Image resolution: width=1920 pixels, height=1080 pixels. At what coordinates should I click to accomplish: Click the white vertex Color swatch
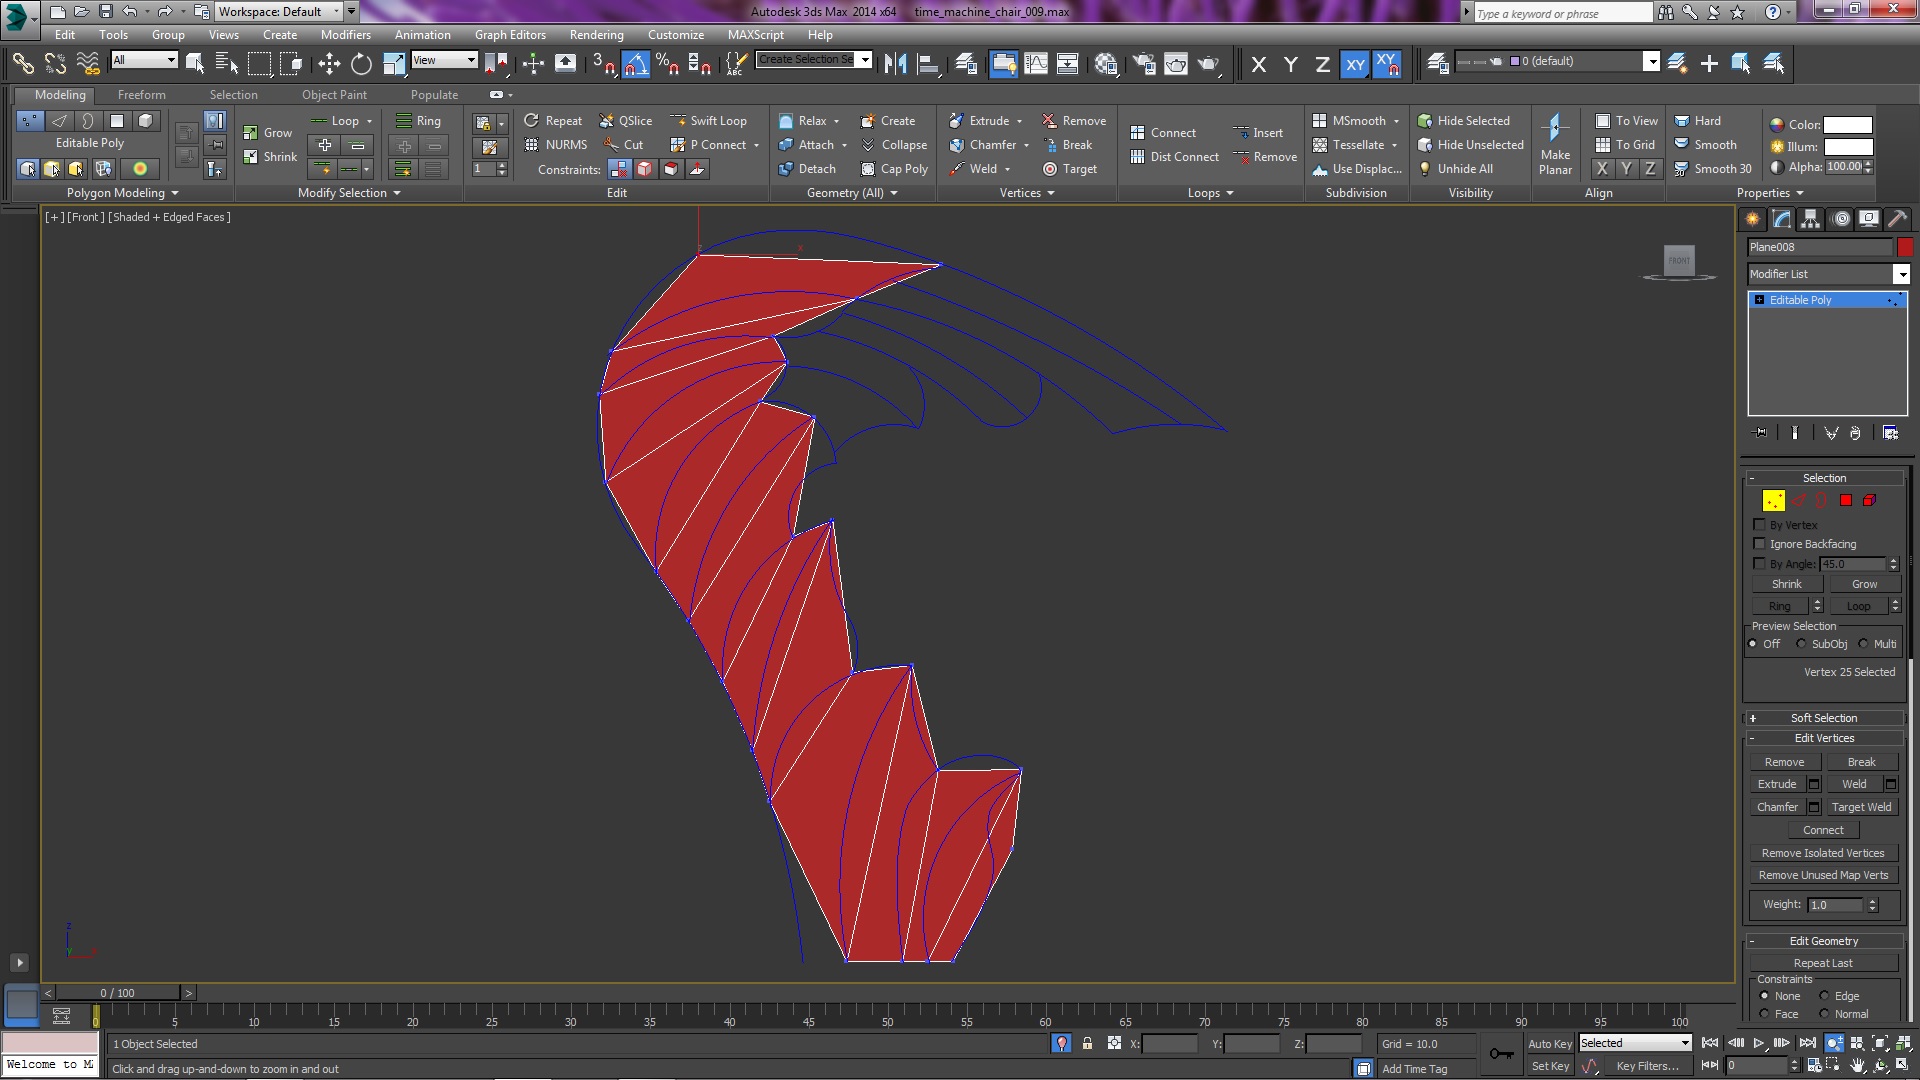[1847, 125]
